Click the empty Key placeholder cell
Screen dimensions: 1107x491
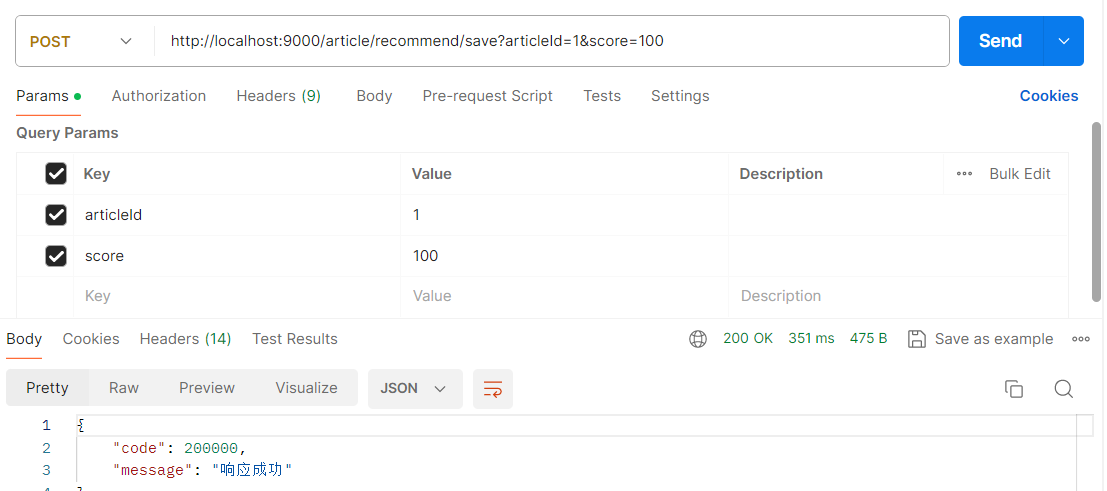(x=237, y=296)
